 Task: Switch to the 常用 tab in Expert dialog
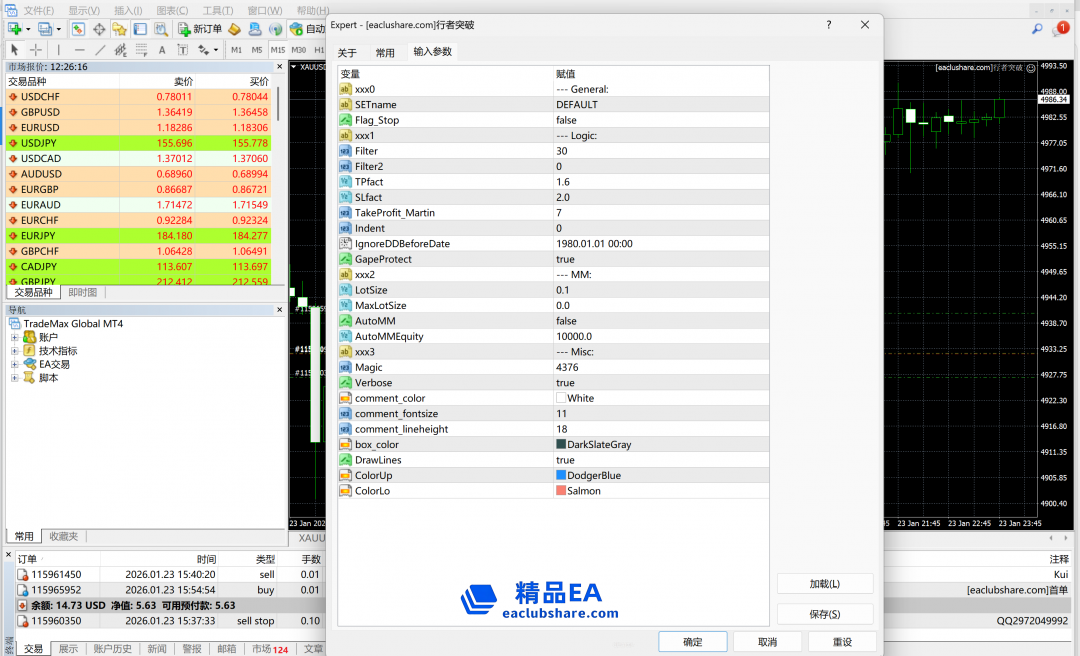(x=385, y=53)
